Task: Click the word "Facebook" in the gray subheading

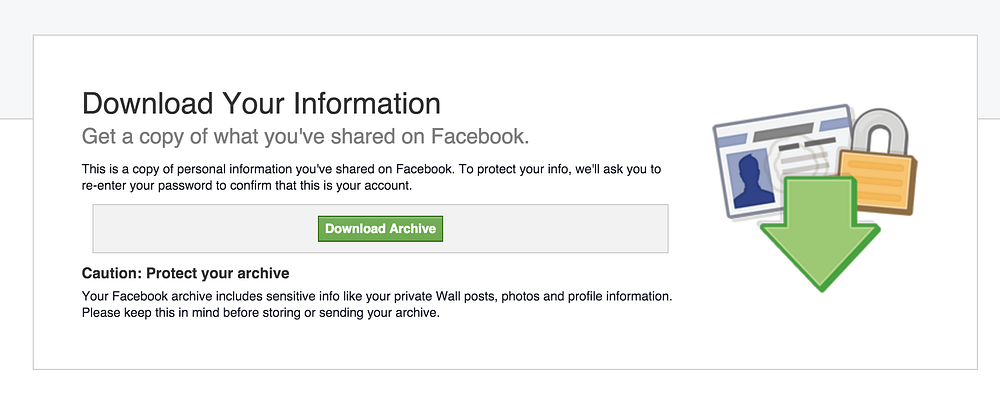Action: [478, 136]
